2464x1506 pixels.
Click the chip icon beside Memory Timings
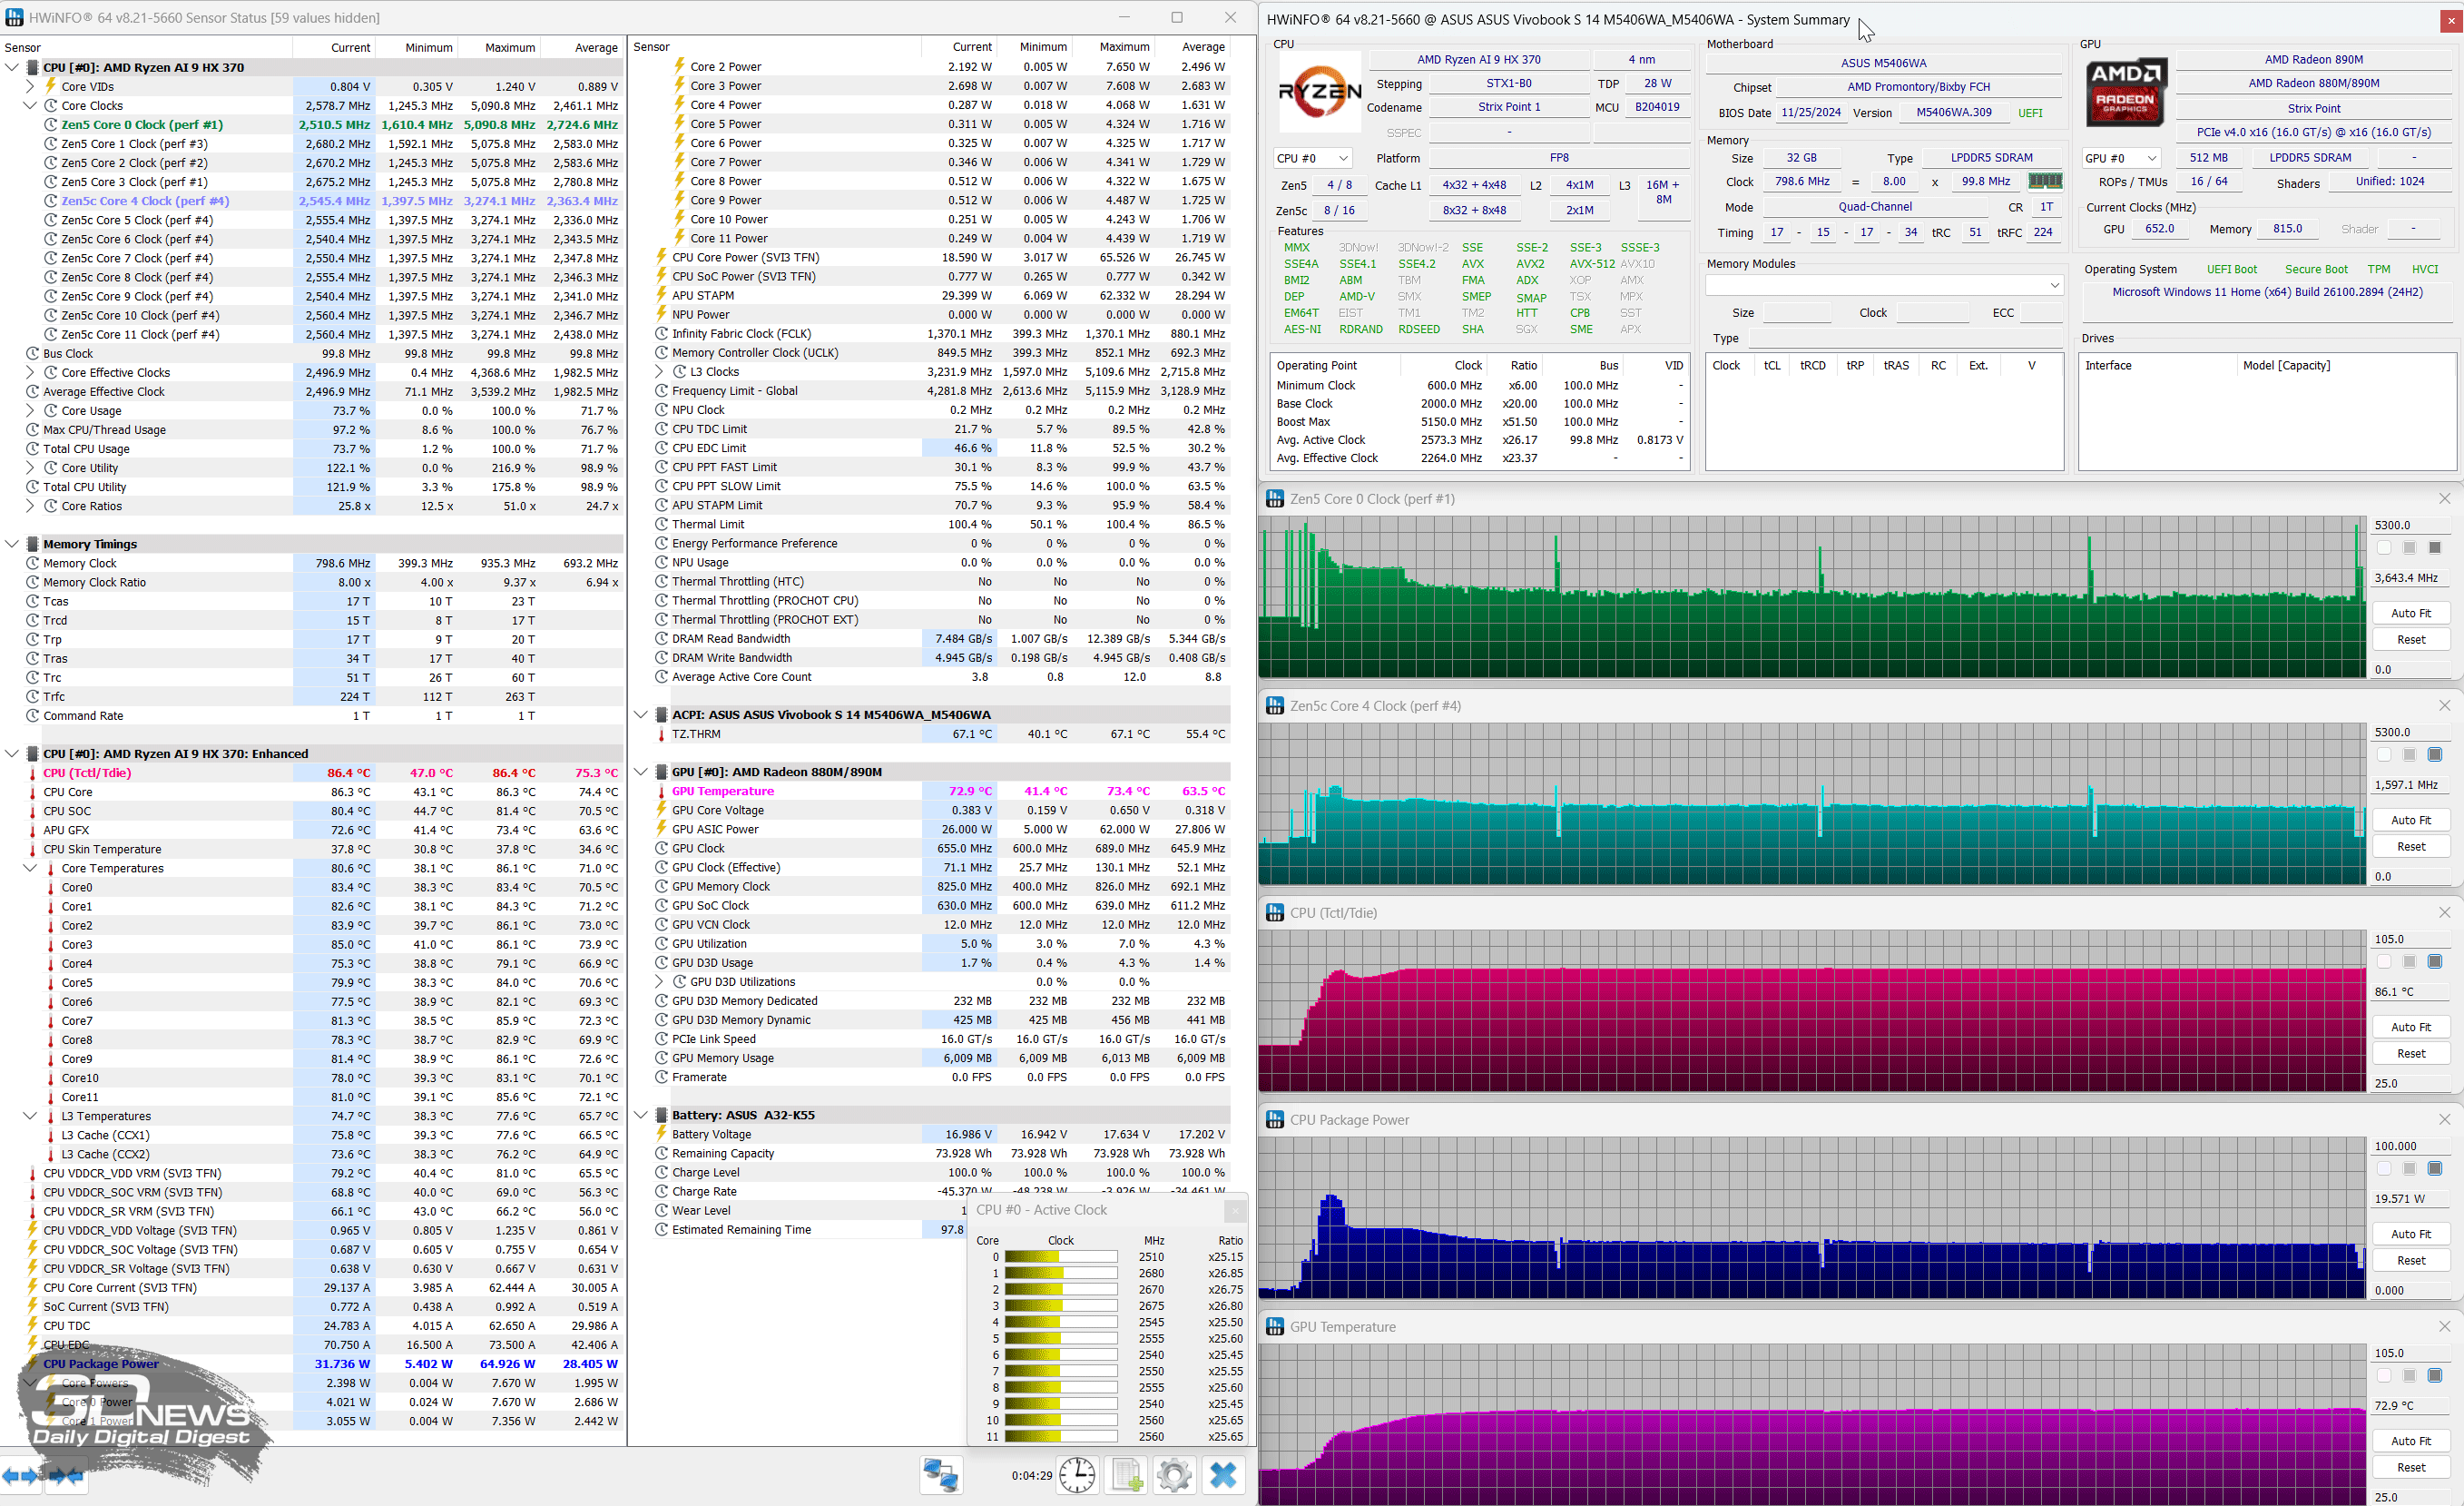point(32,544)
